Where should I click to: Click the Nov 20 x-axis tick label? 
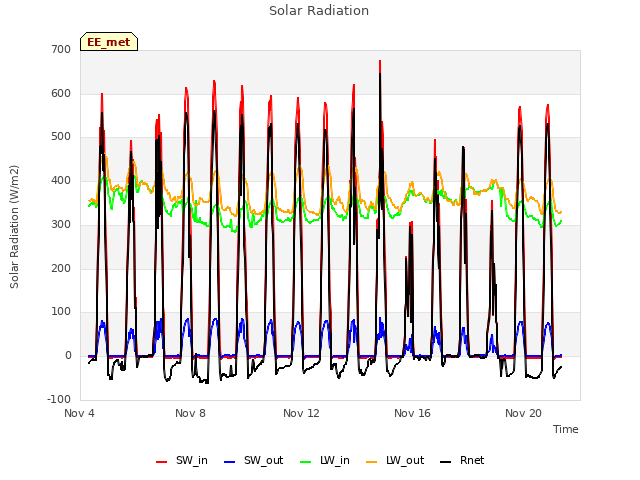(x=523, y=413)
